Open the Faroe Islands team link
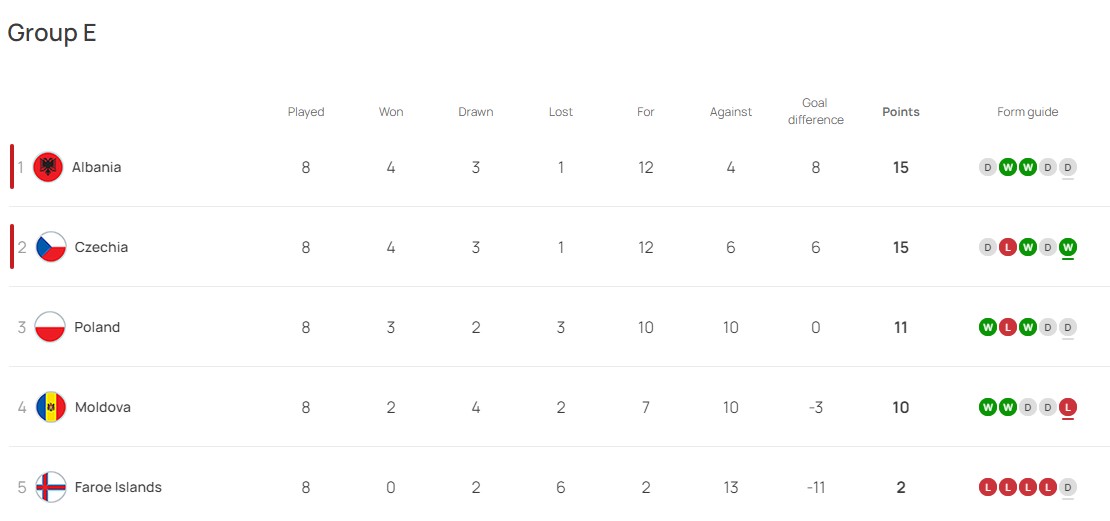The height and width of the screenshot is (521, 1110). [118, 487]
